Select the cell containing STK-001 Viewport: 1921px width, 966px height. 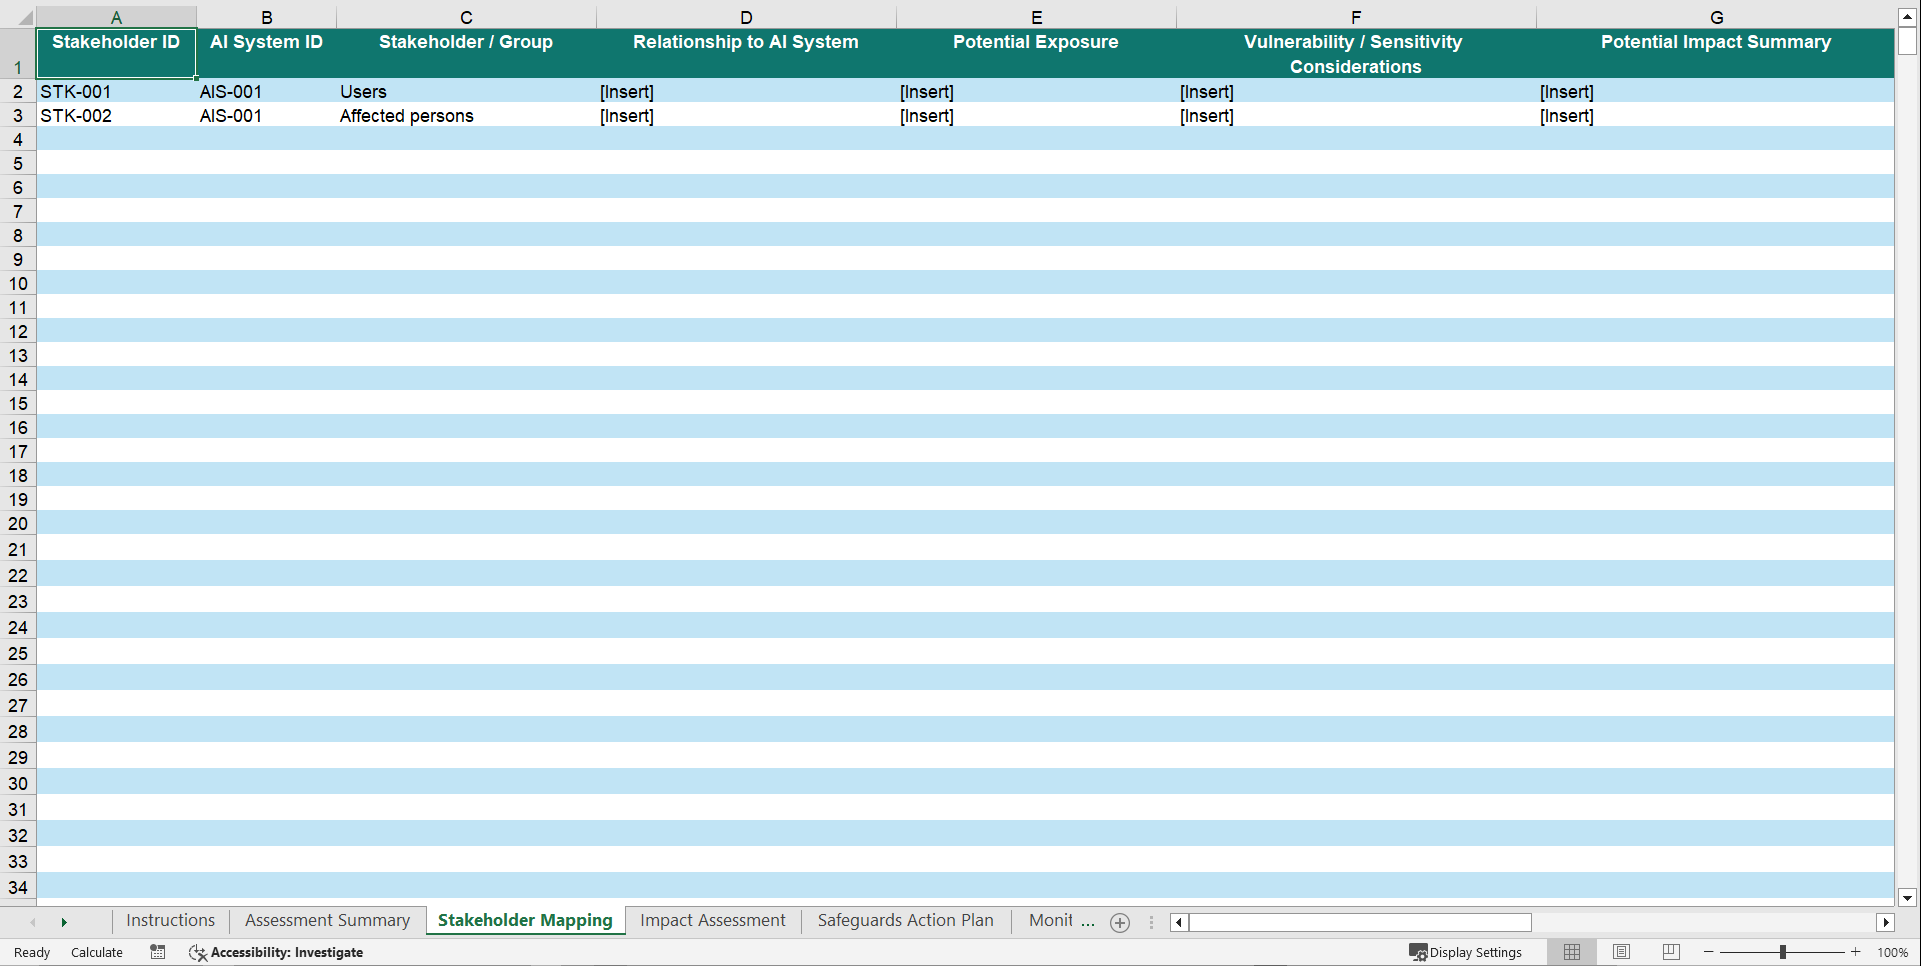pyautogui.click(x=116, y=91)
